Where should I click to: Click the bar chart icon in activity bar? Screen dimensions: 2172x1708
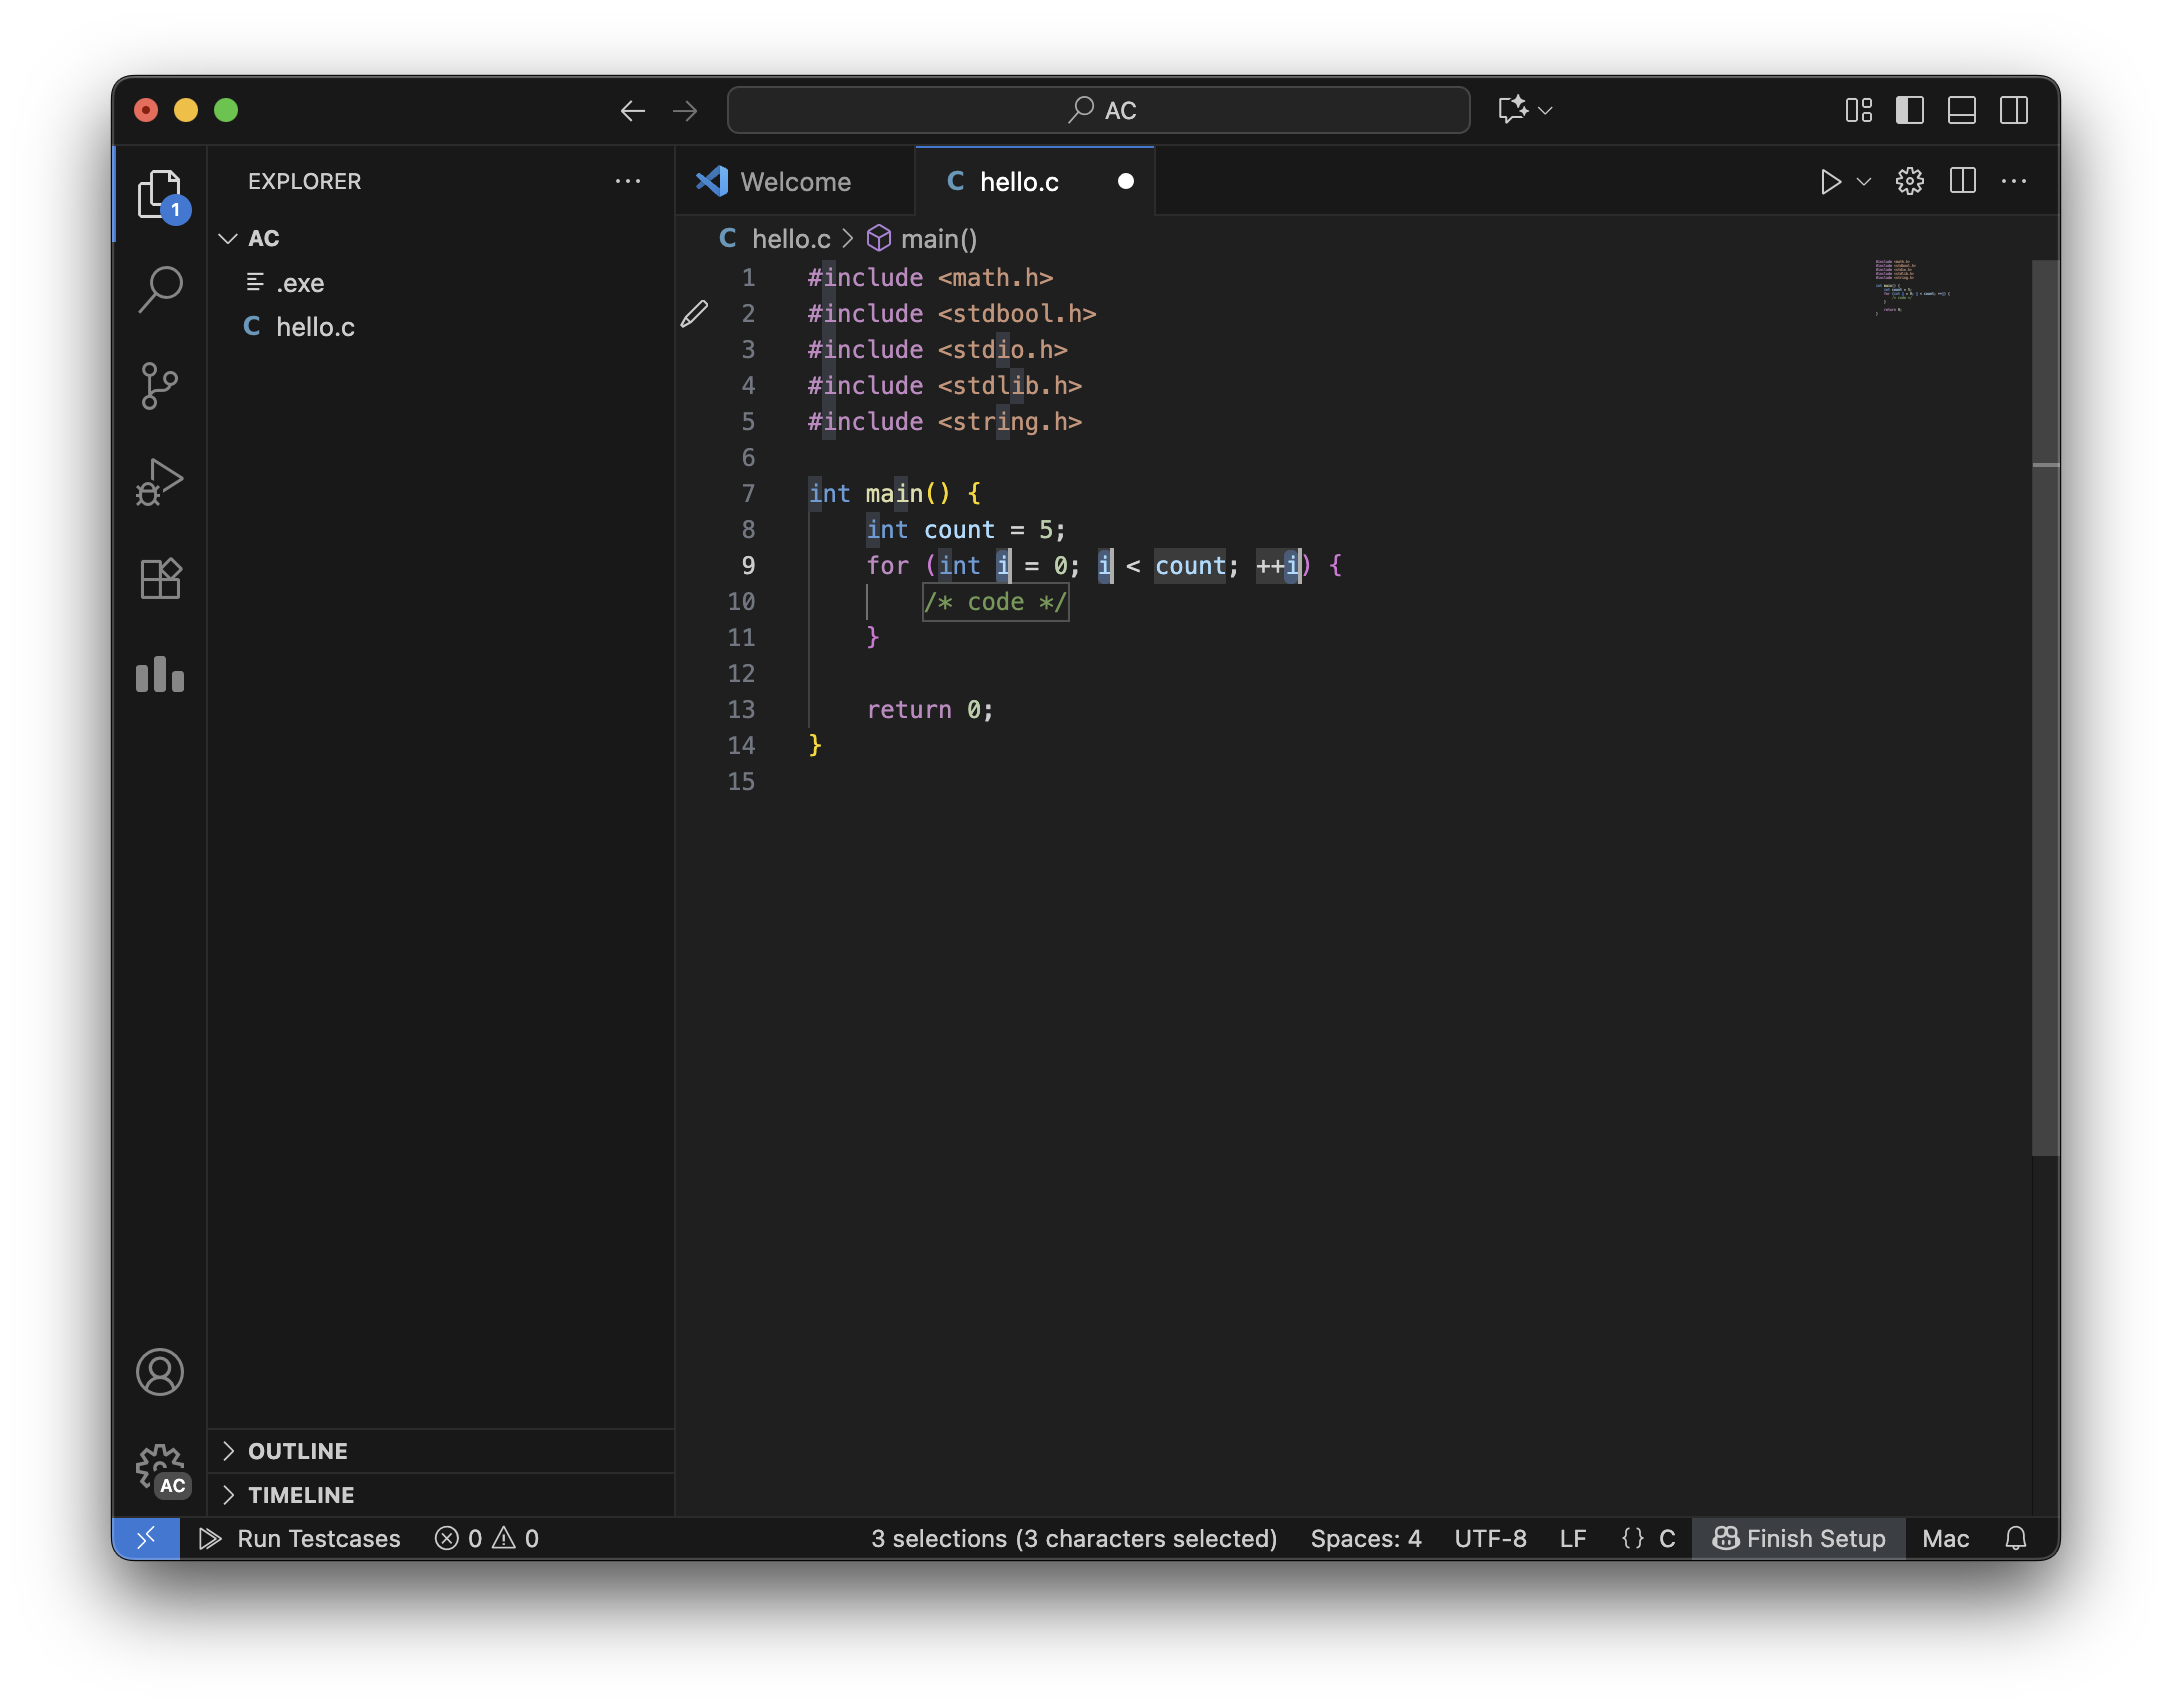click(x=160, y=675)
